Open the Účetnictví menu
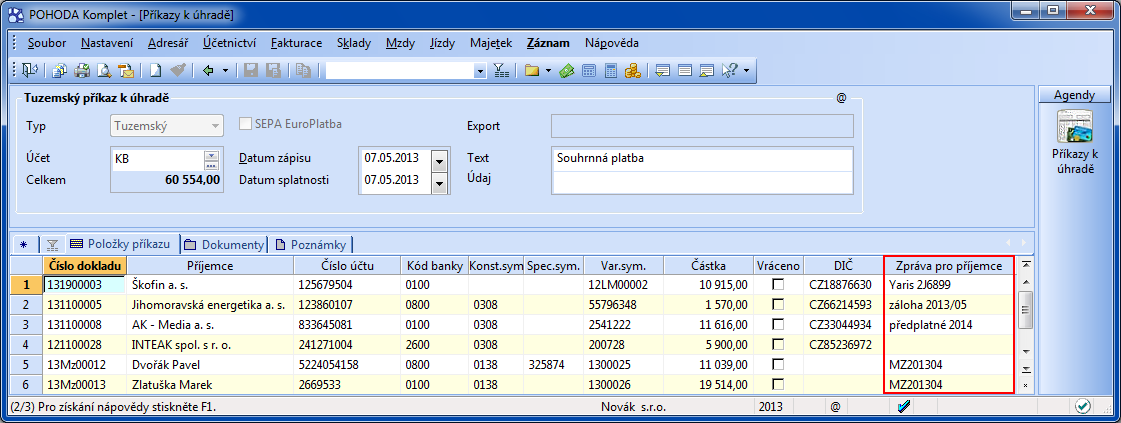Image resolution: width=1121 pixels, height=423 pixels. point(229,43)
